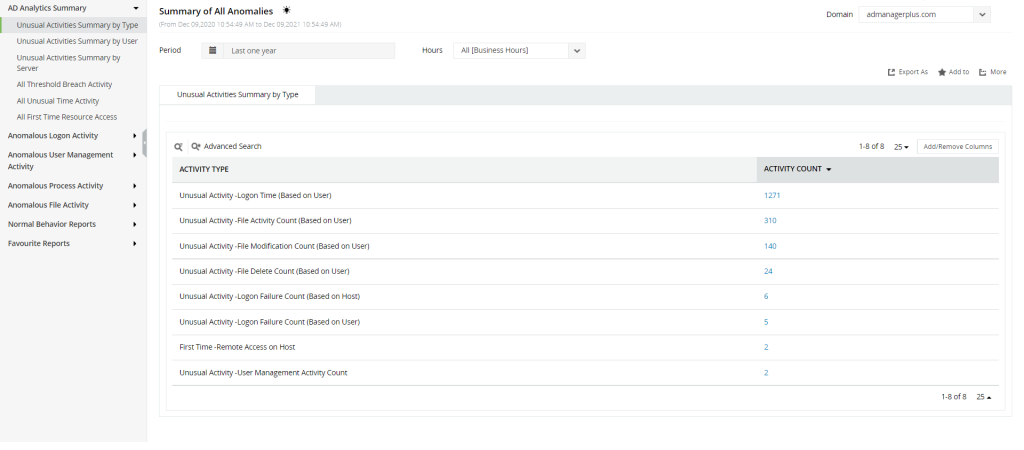Click the calendar icon beside Period
This screenshot has width=1024, height=450.
click(212, 50)
